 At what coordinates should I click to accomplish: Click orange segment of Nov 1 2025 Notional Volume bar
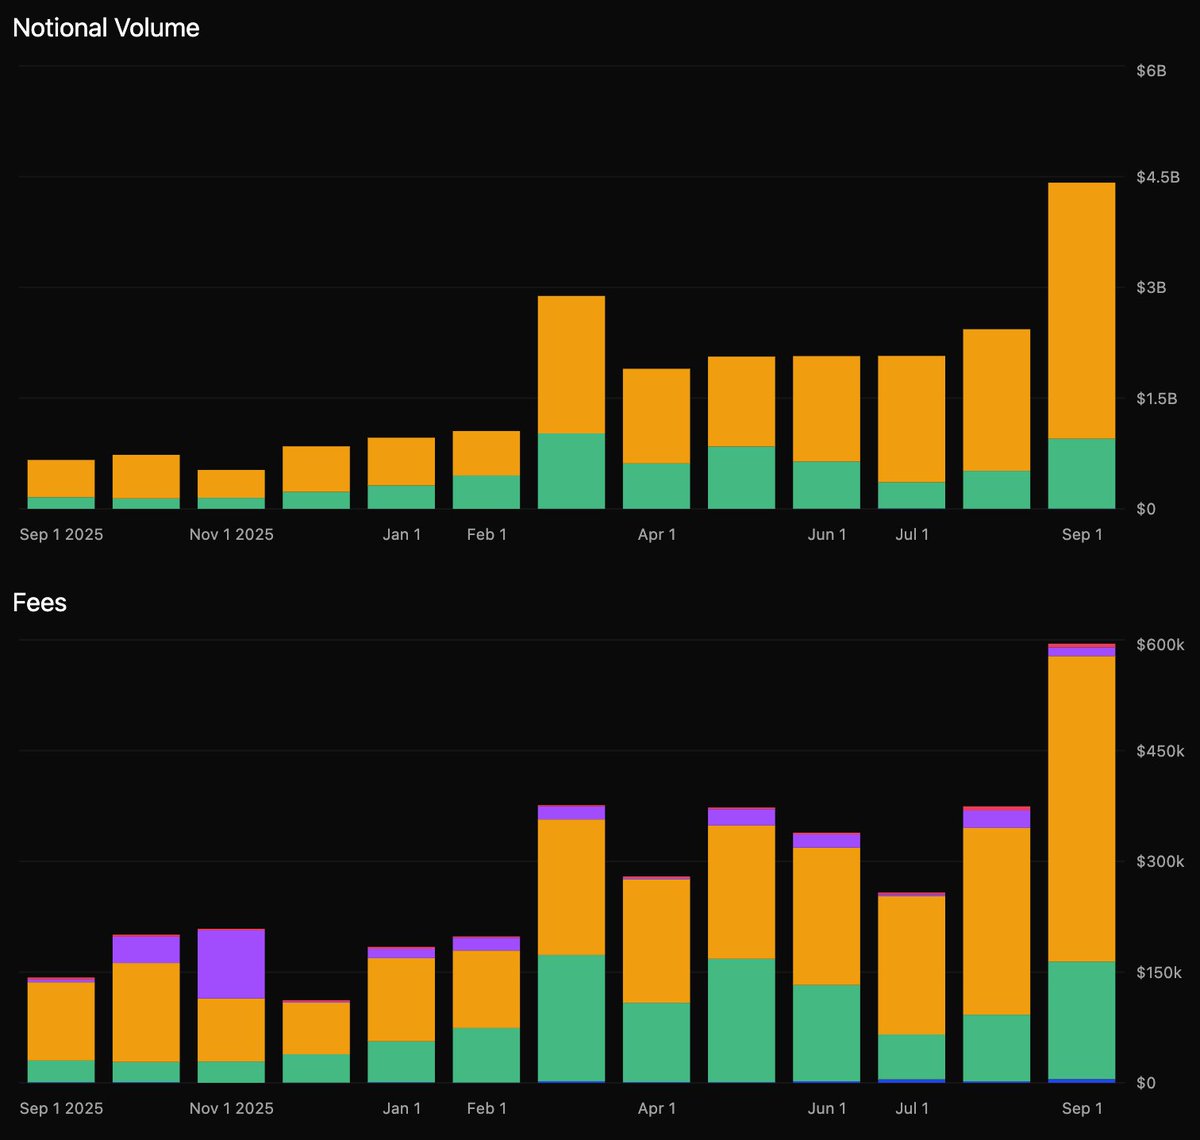click(x=231, y=484)
